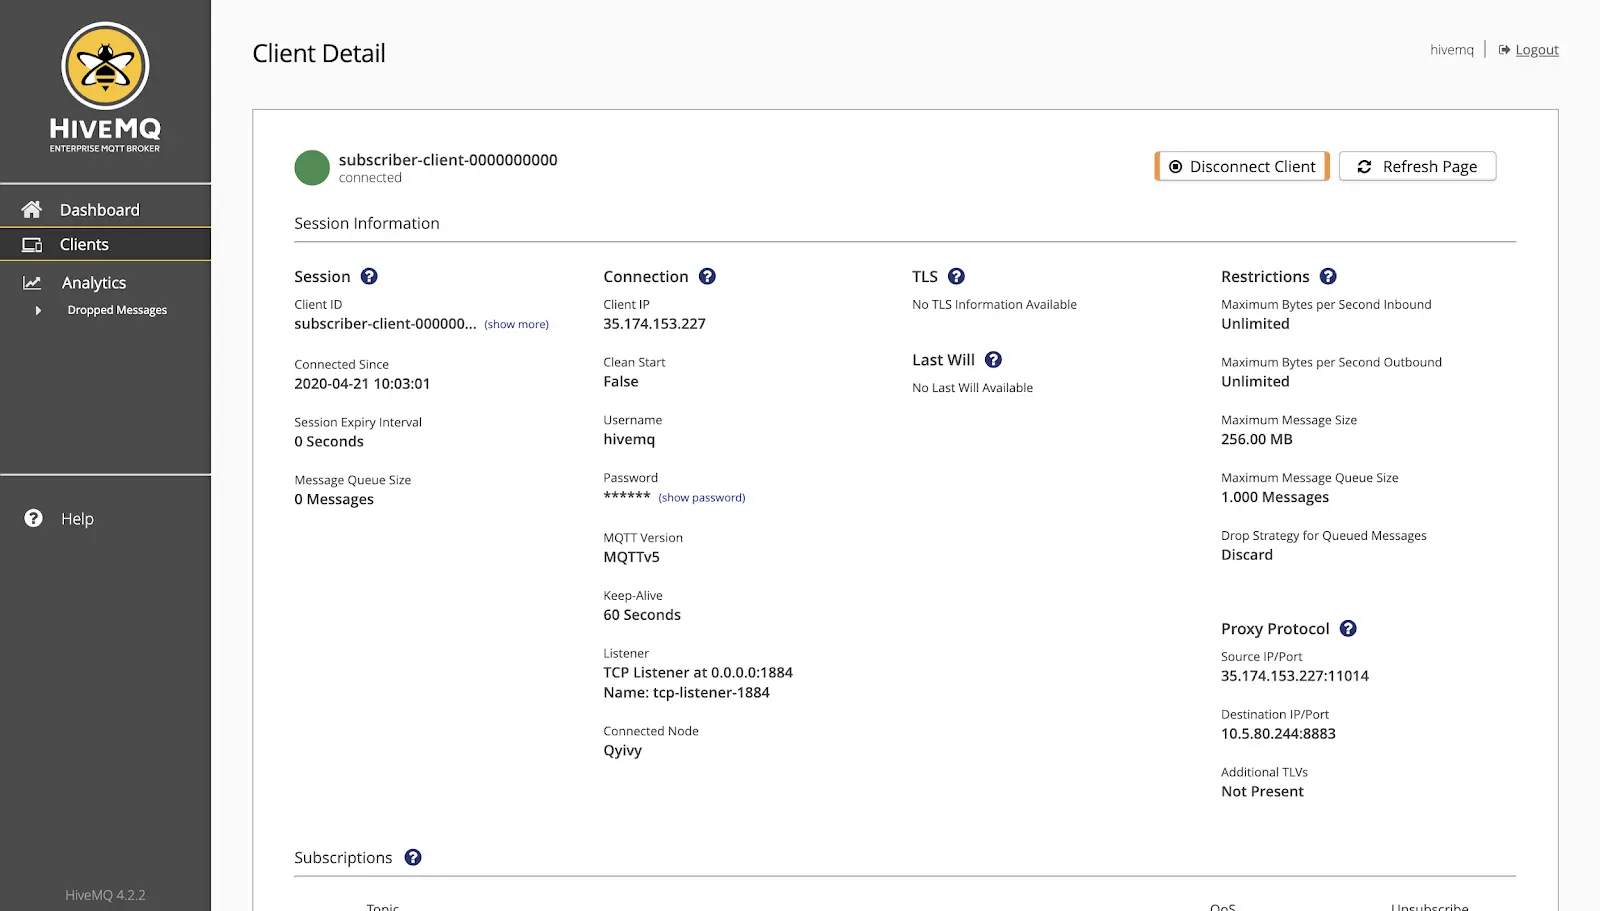Viewport: 1600px width, 911px height.
Task: Click the 256.00 MB maximum message size
Action: (1257, 440)
